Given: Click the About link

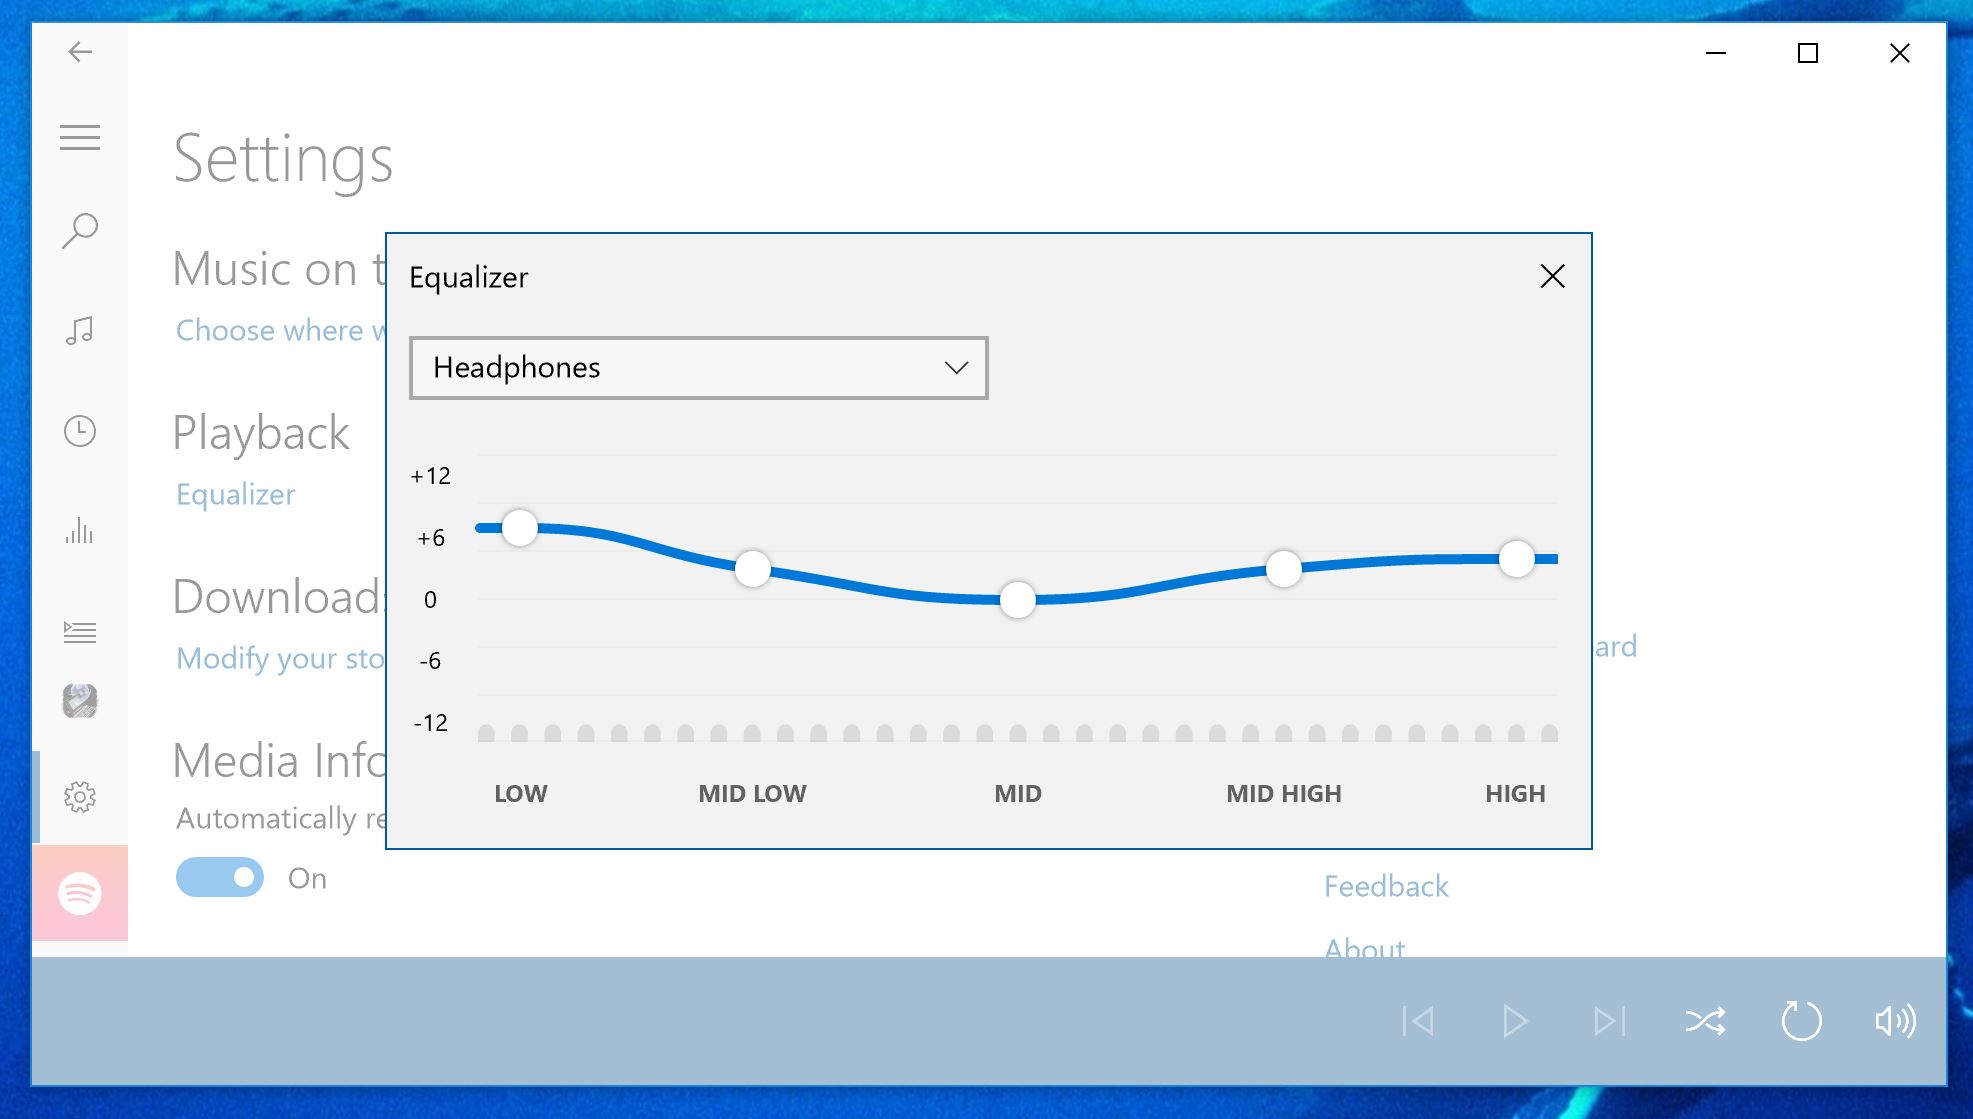Looking at the screenshot, I should tap(1363, 948).
